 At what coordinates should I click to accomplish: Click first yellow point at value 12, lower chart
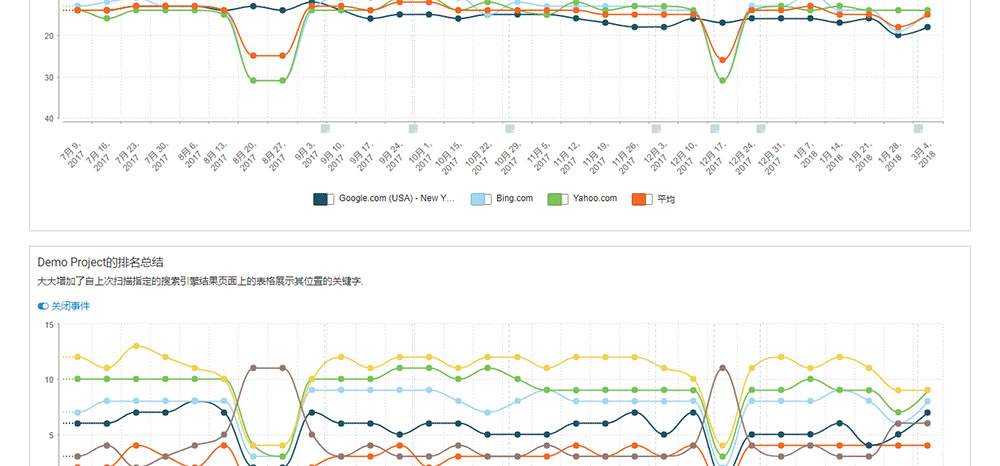click(77, 357)
